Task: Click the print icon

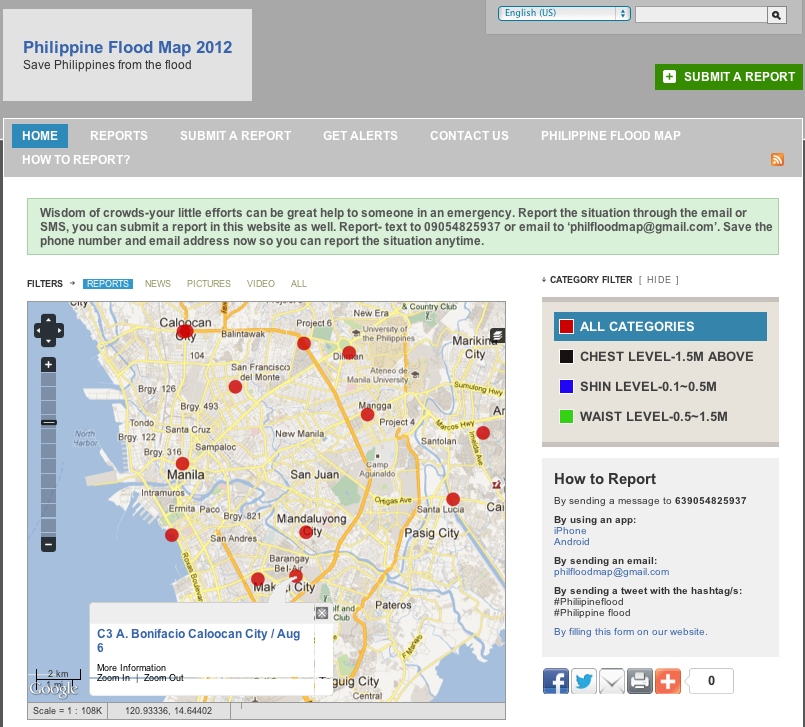Action: tap(640, 681)
